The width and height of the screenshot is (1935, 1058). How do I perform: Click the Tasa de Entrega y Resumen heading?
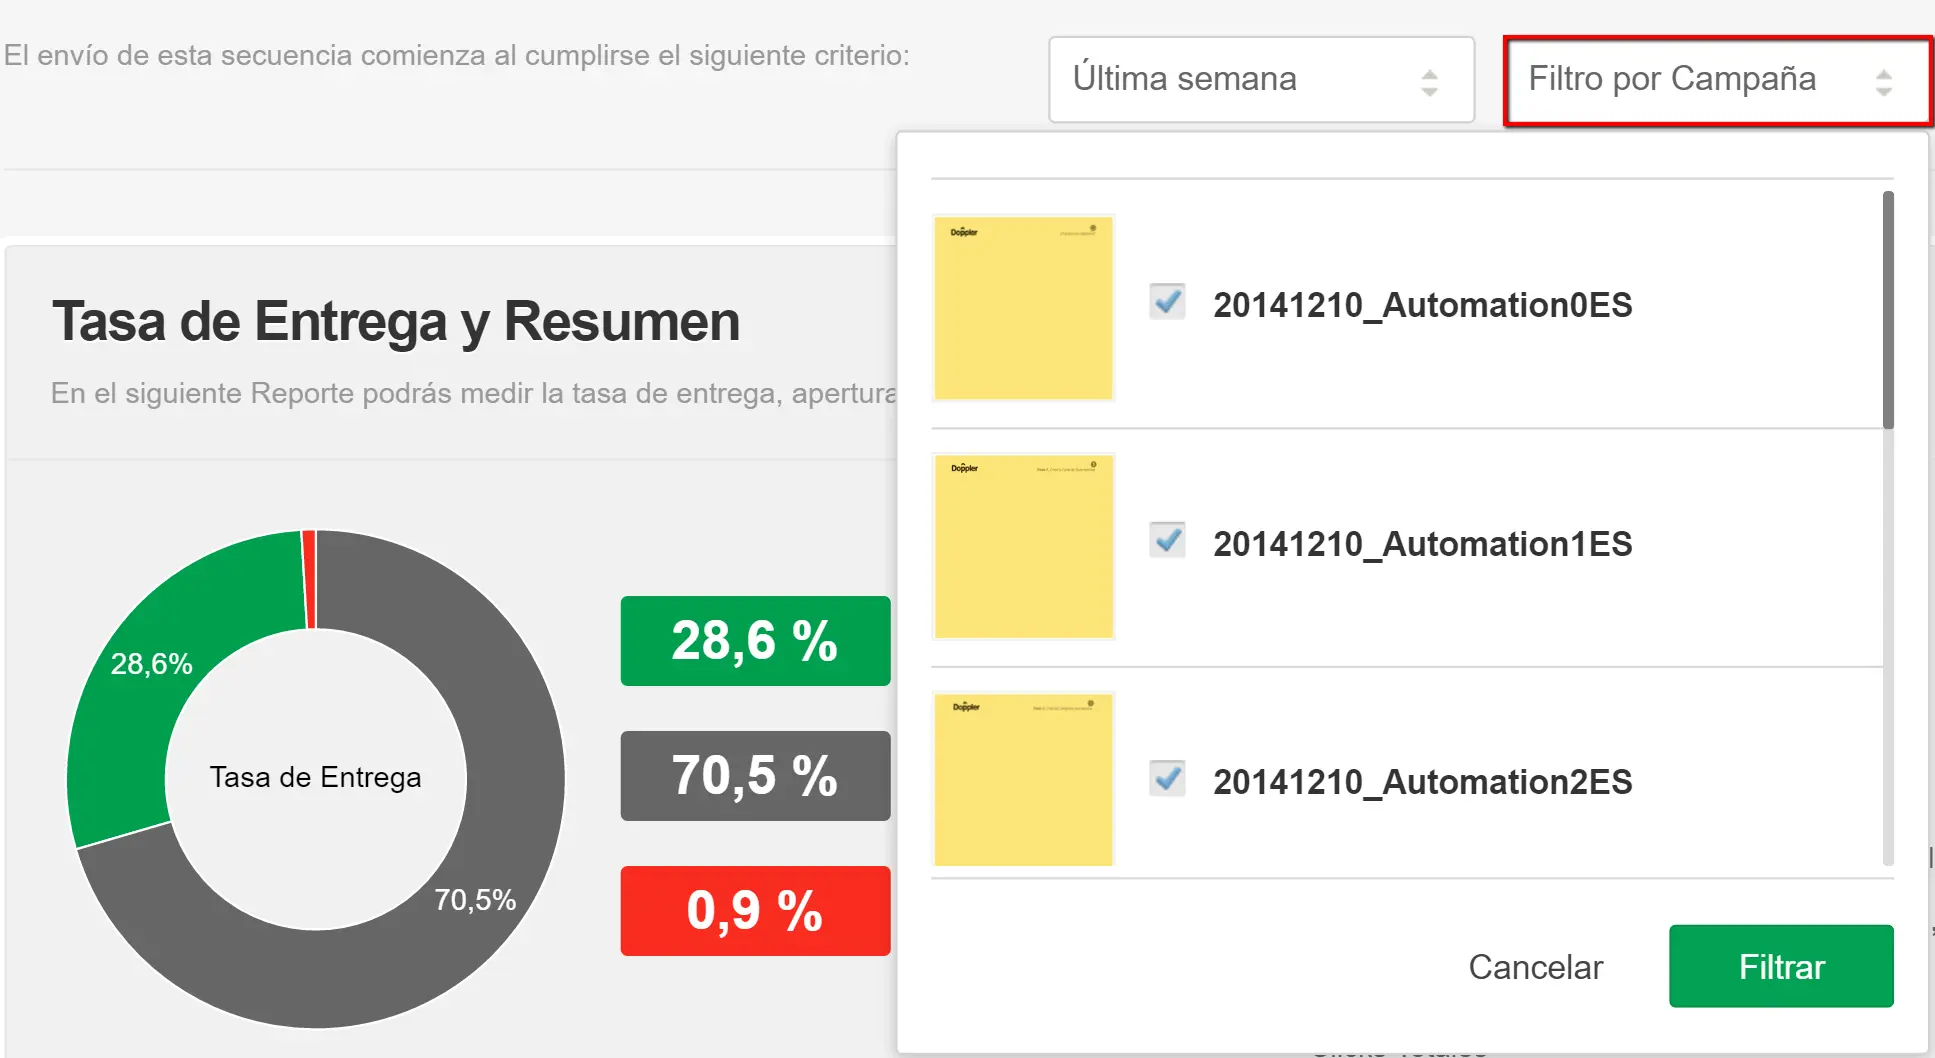(x=396, y=322)
